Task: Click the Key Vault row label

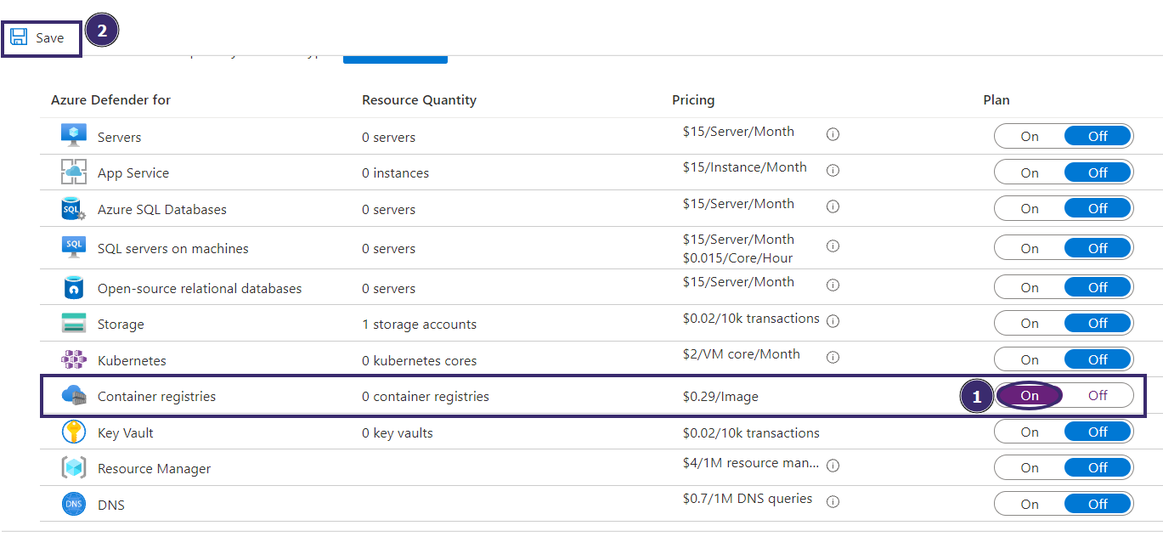Action: pos(125,432)
